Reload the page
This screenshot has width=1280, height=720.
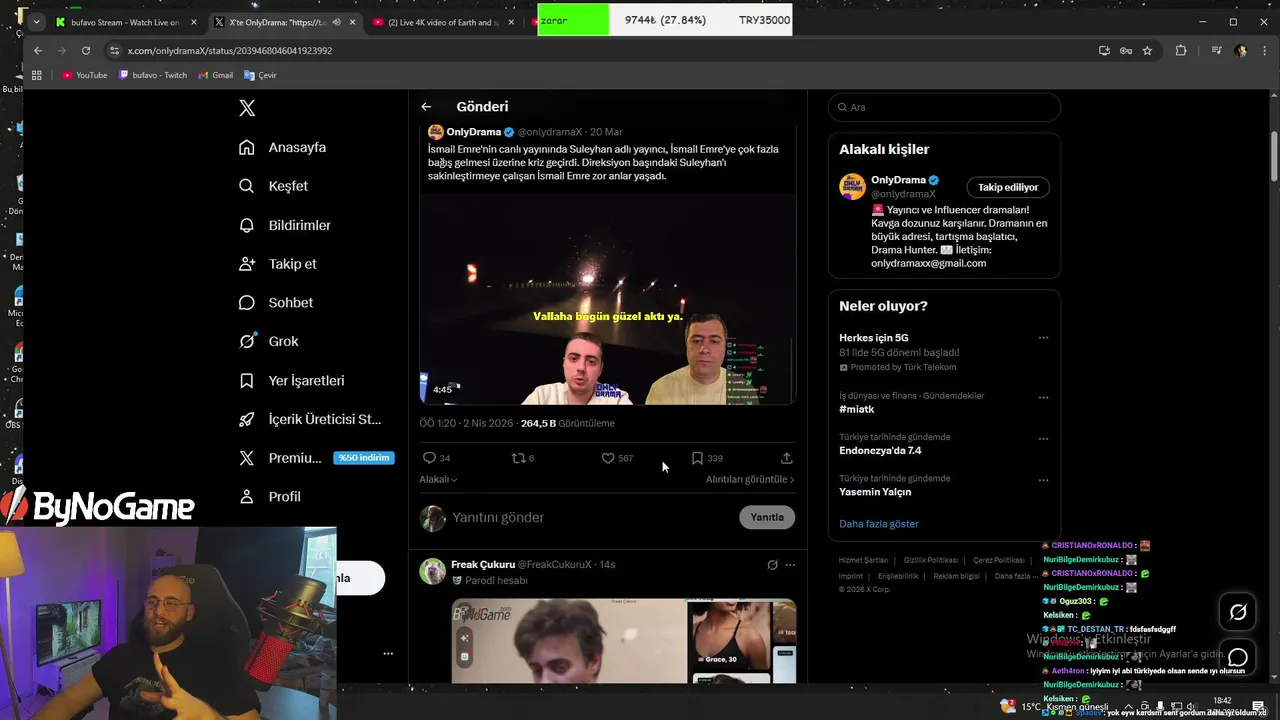point(86,50)
